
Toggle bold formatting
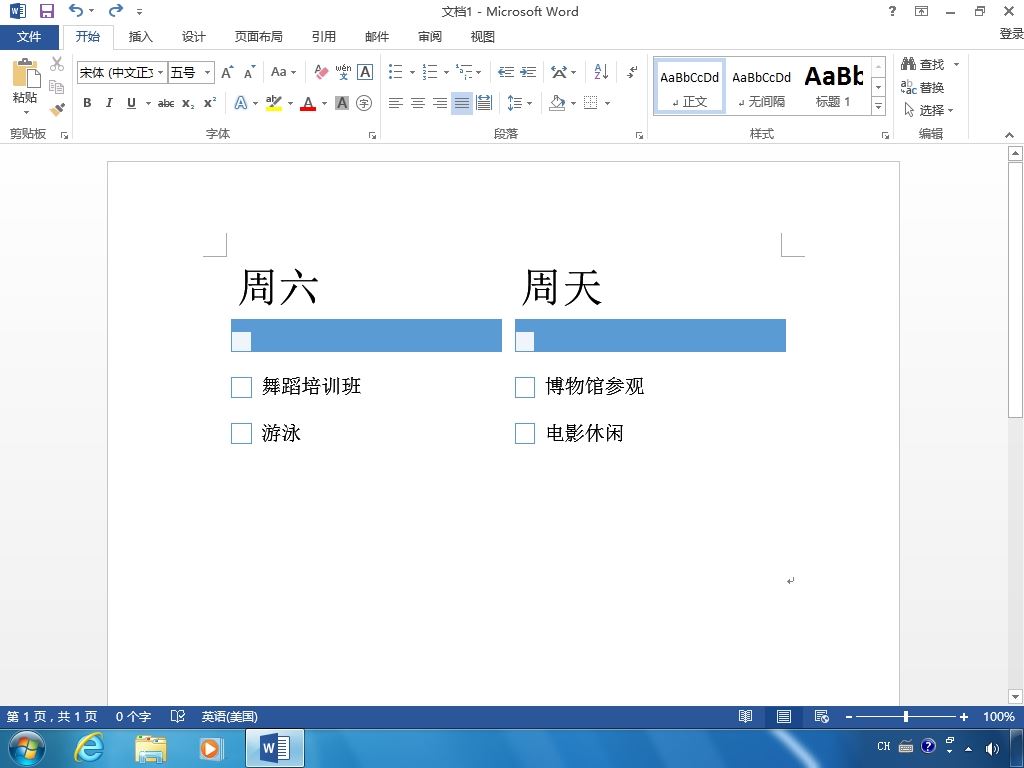[87, 103]
